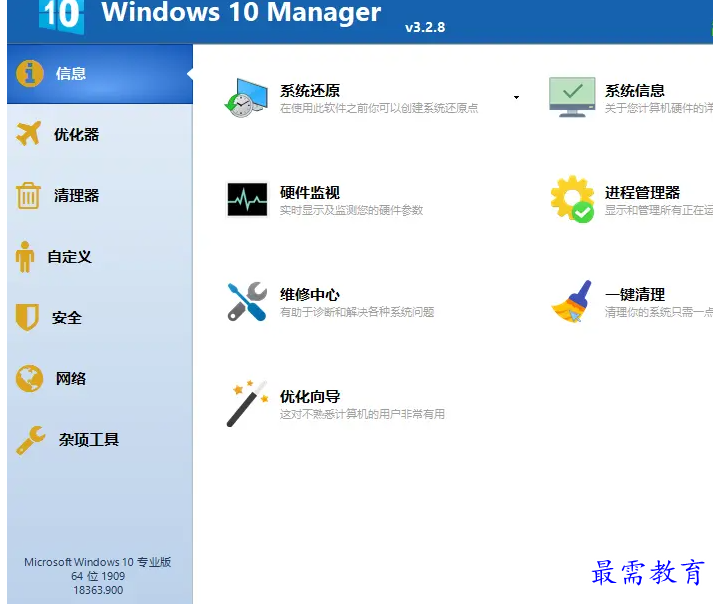
Task: Click the v3.2.8 version label
Action: pyautogui.click(x=425, y=27)
